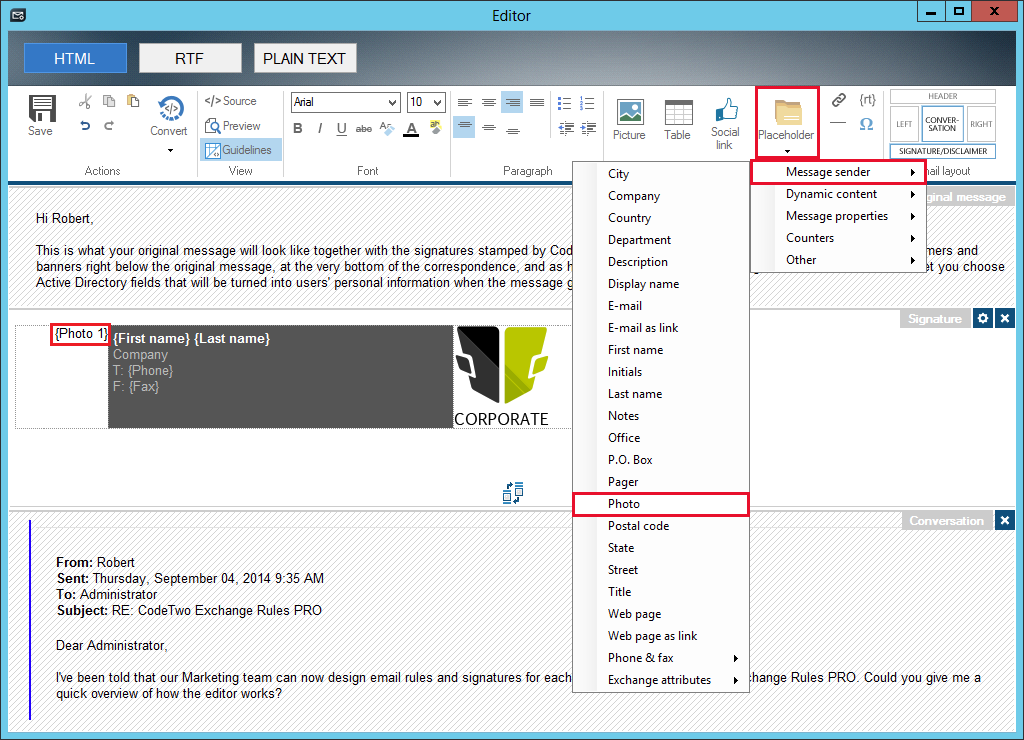Decrease paragraph indent

(566, 128)
